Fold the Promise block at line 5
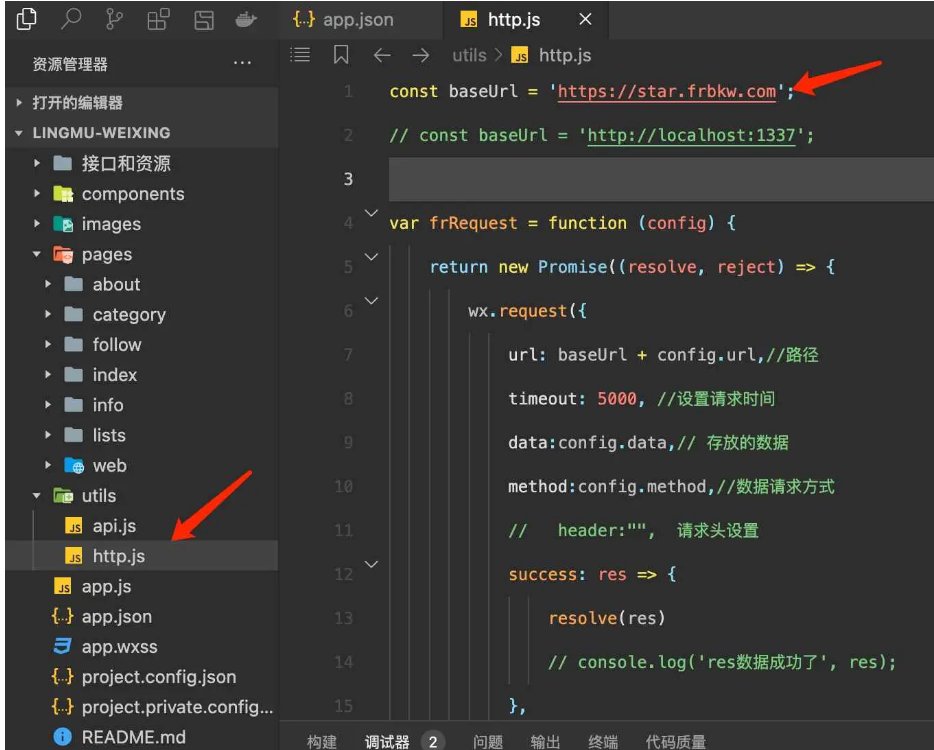 (x=371, y=257)
